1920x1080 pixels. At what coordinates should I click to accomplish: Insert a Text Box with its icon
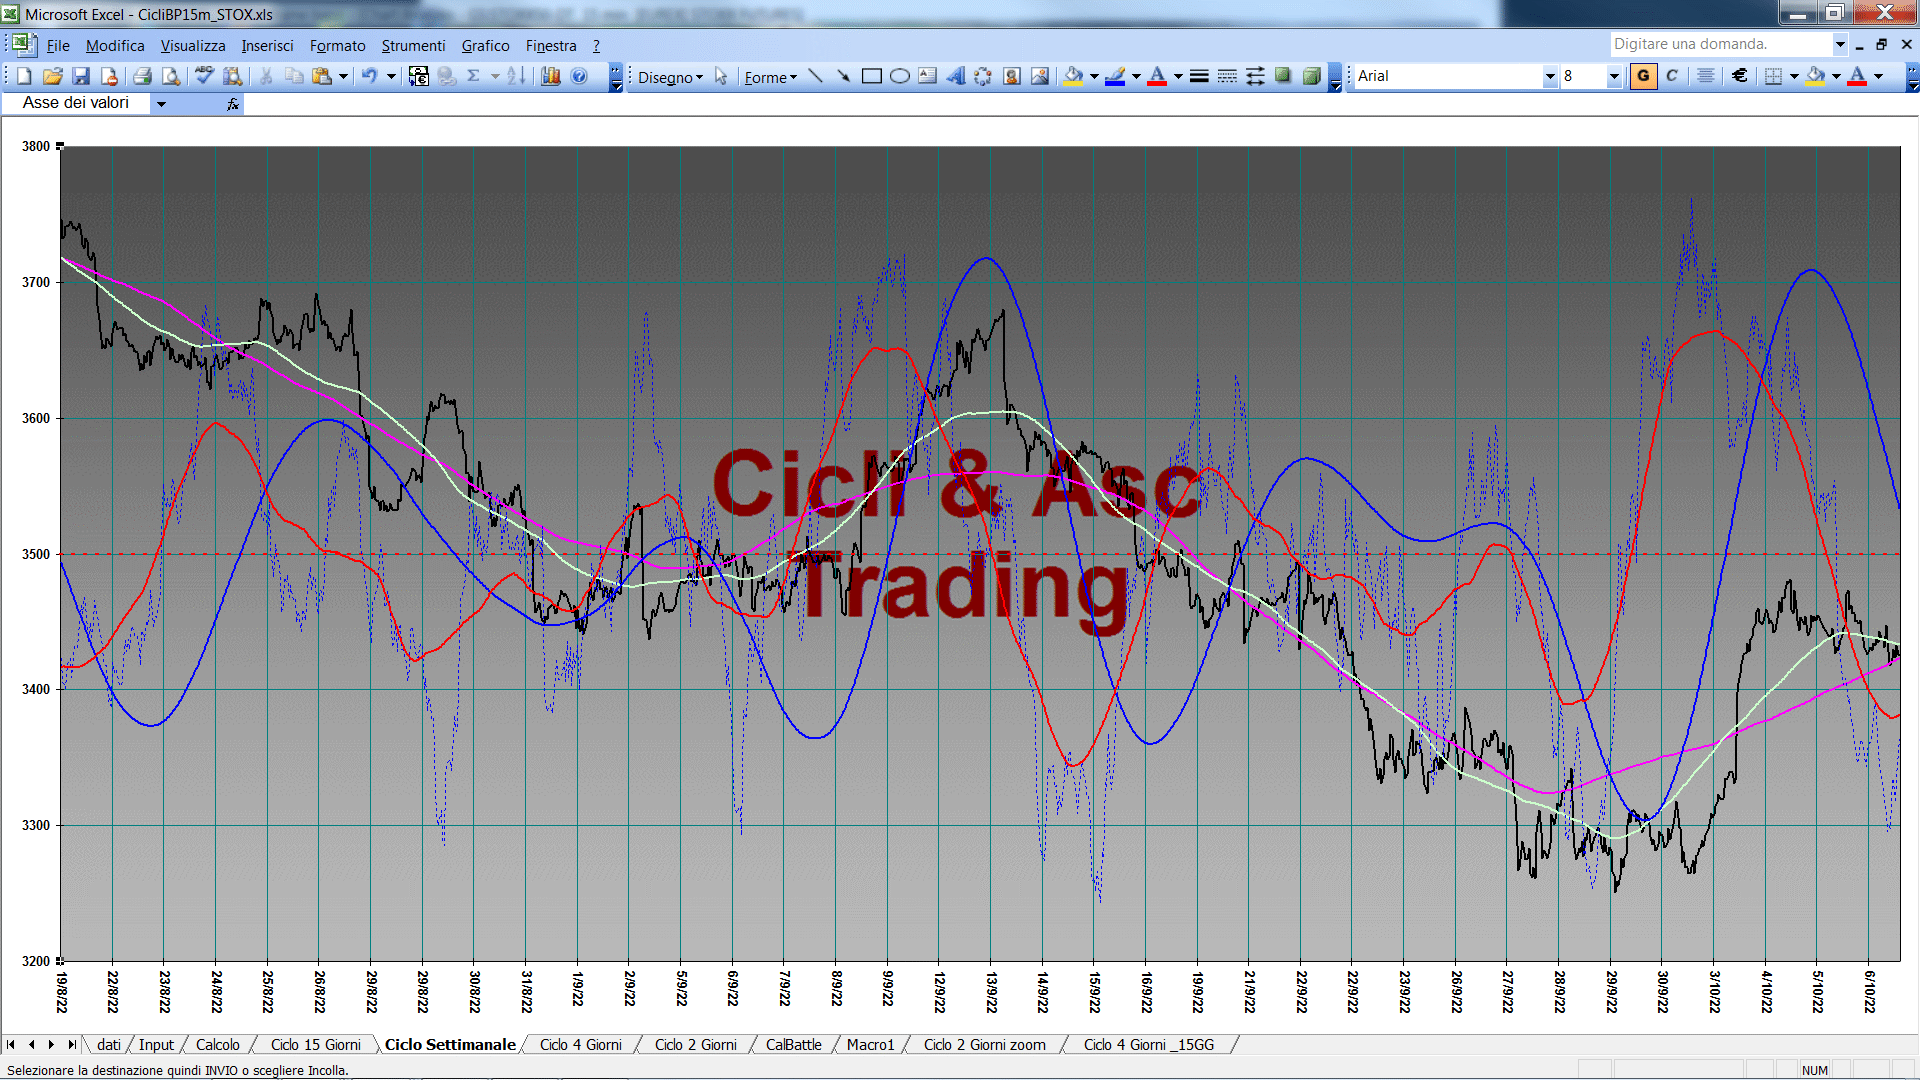click(927, 76)
